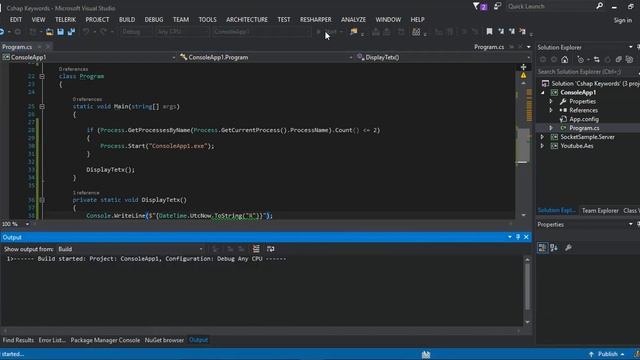Open ConsoleApp1 project navigation dropdown
640x360 pixels.
89,58
